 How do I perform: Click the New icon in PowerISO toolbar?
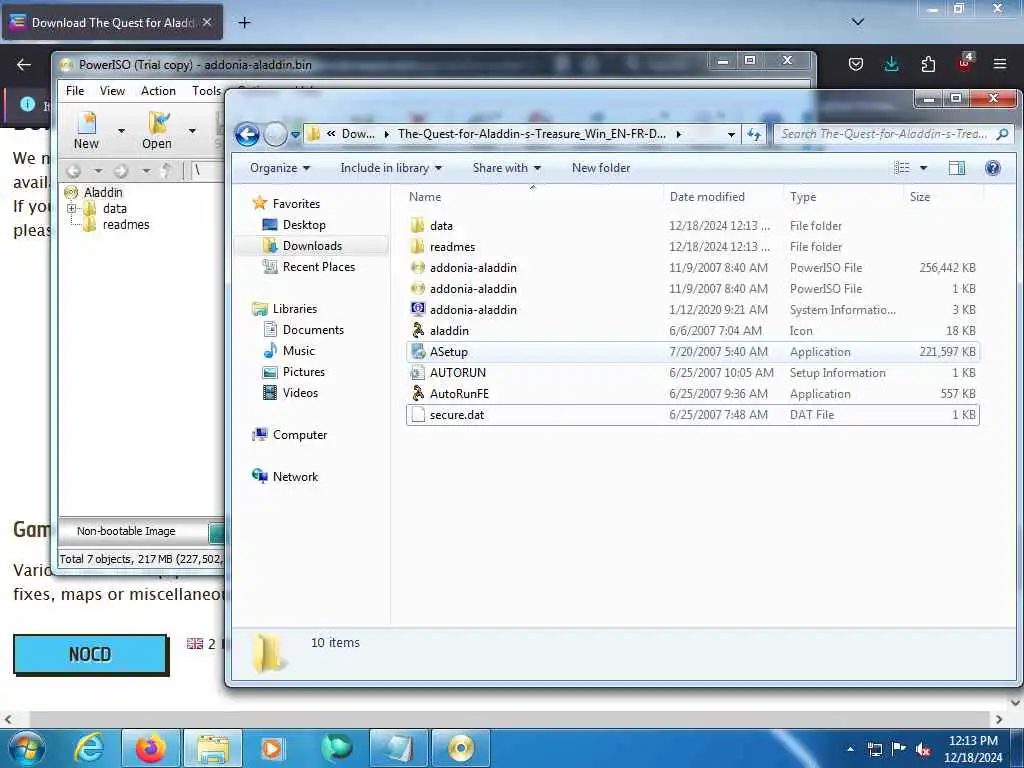86,130
